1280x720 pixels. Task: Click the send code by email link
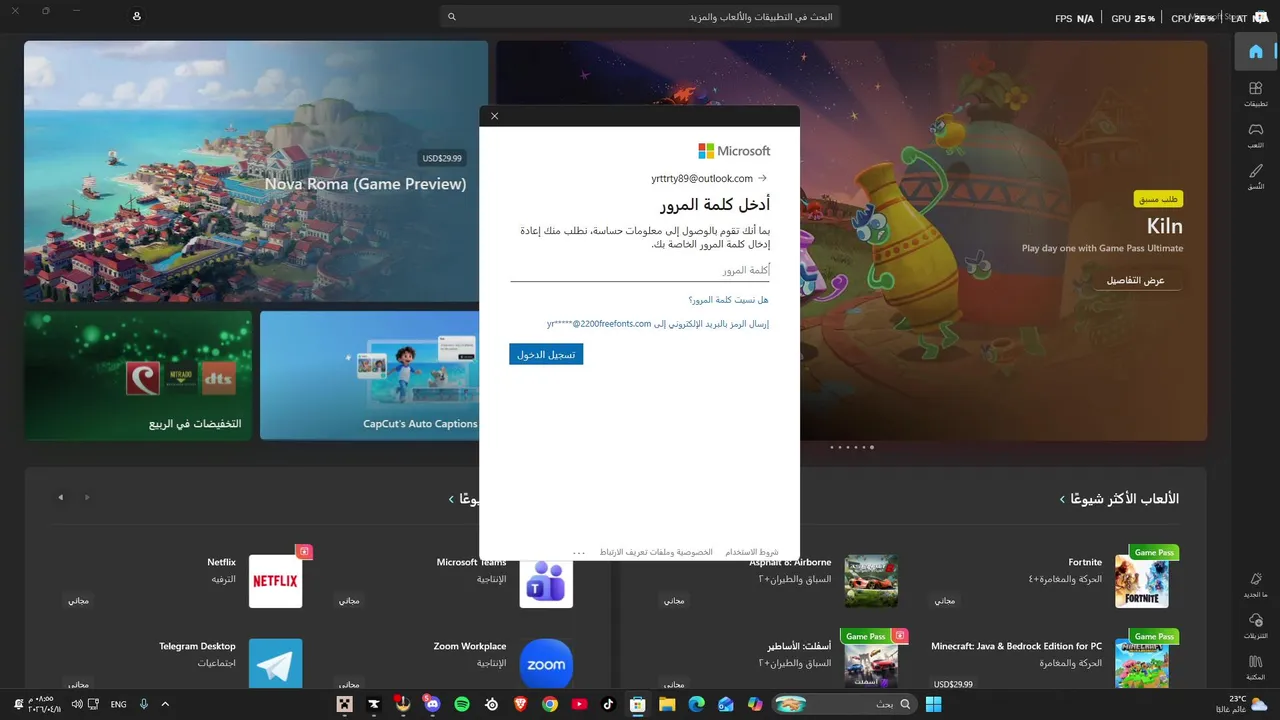click(x=658, y=324)
